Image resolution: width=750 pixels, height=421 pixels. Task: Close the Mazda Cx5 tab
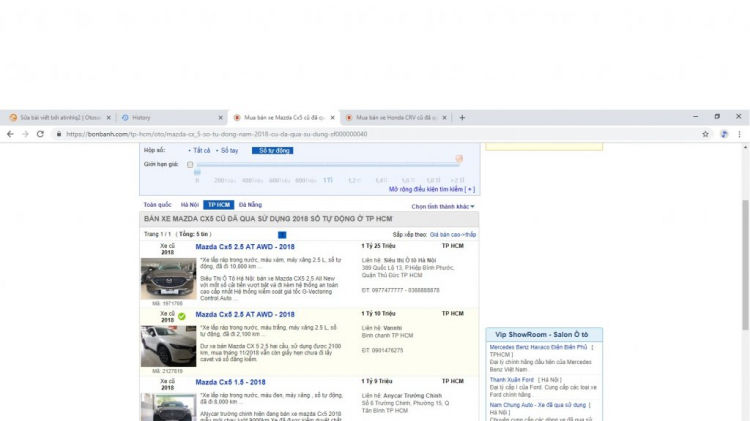pos(332,118)
